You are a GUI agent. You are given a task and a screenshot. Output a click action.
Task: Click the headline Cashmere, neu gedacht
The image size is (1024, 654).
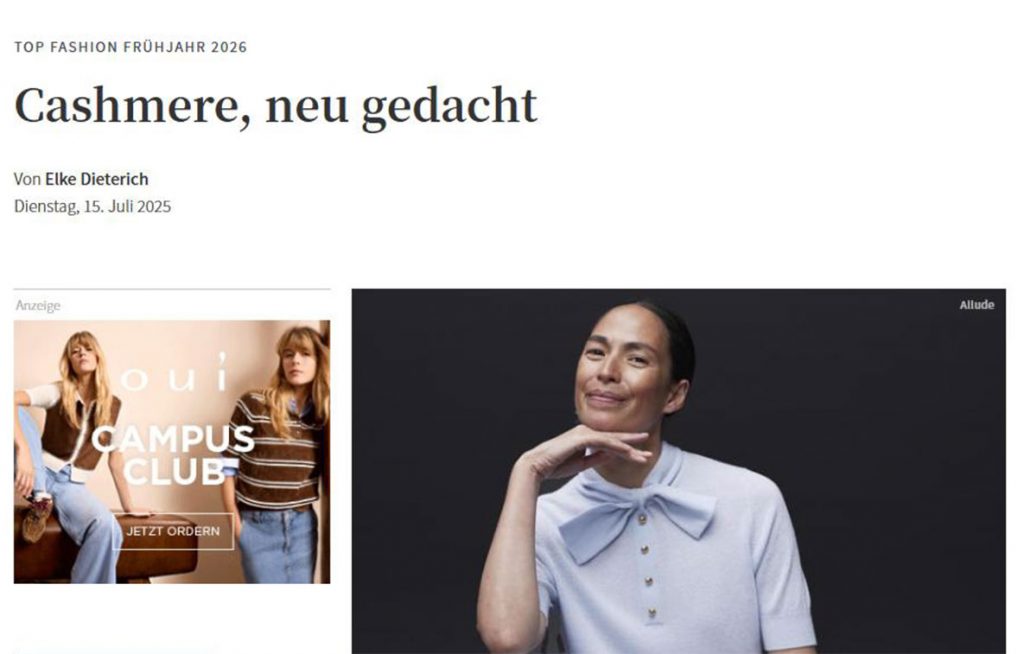276,106
